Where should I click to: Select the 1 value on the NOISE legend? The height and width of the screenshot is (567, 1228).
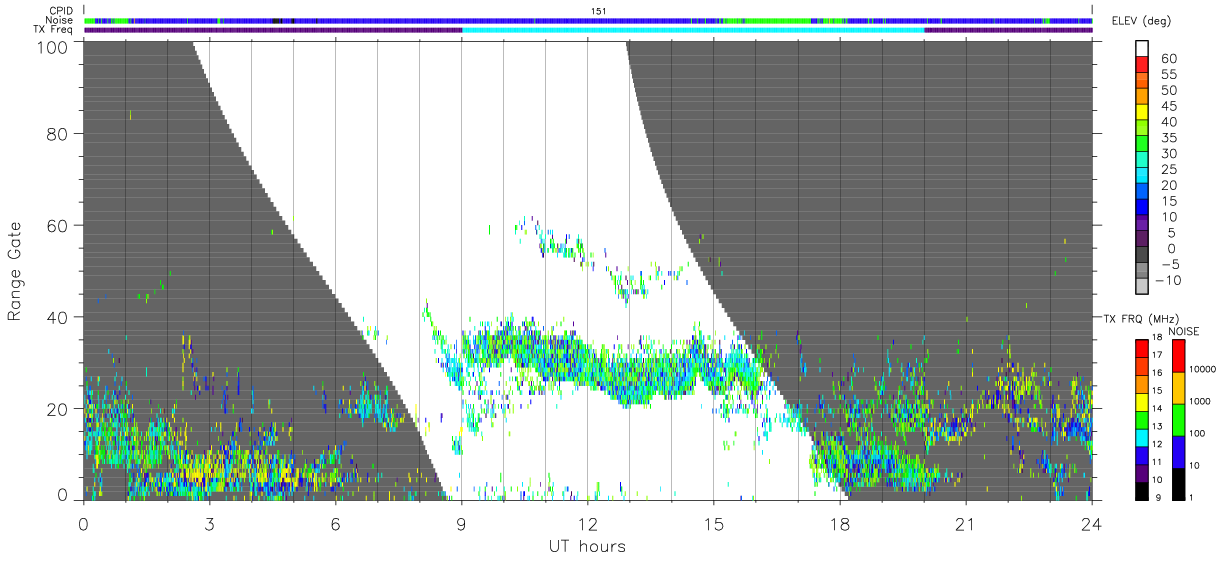[x=1193, y=497]
